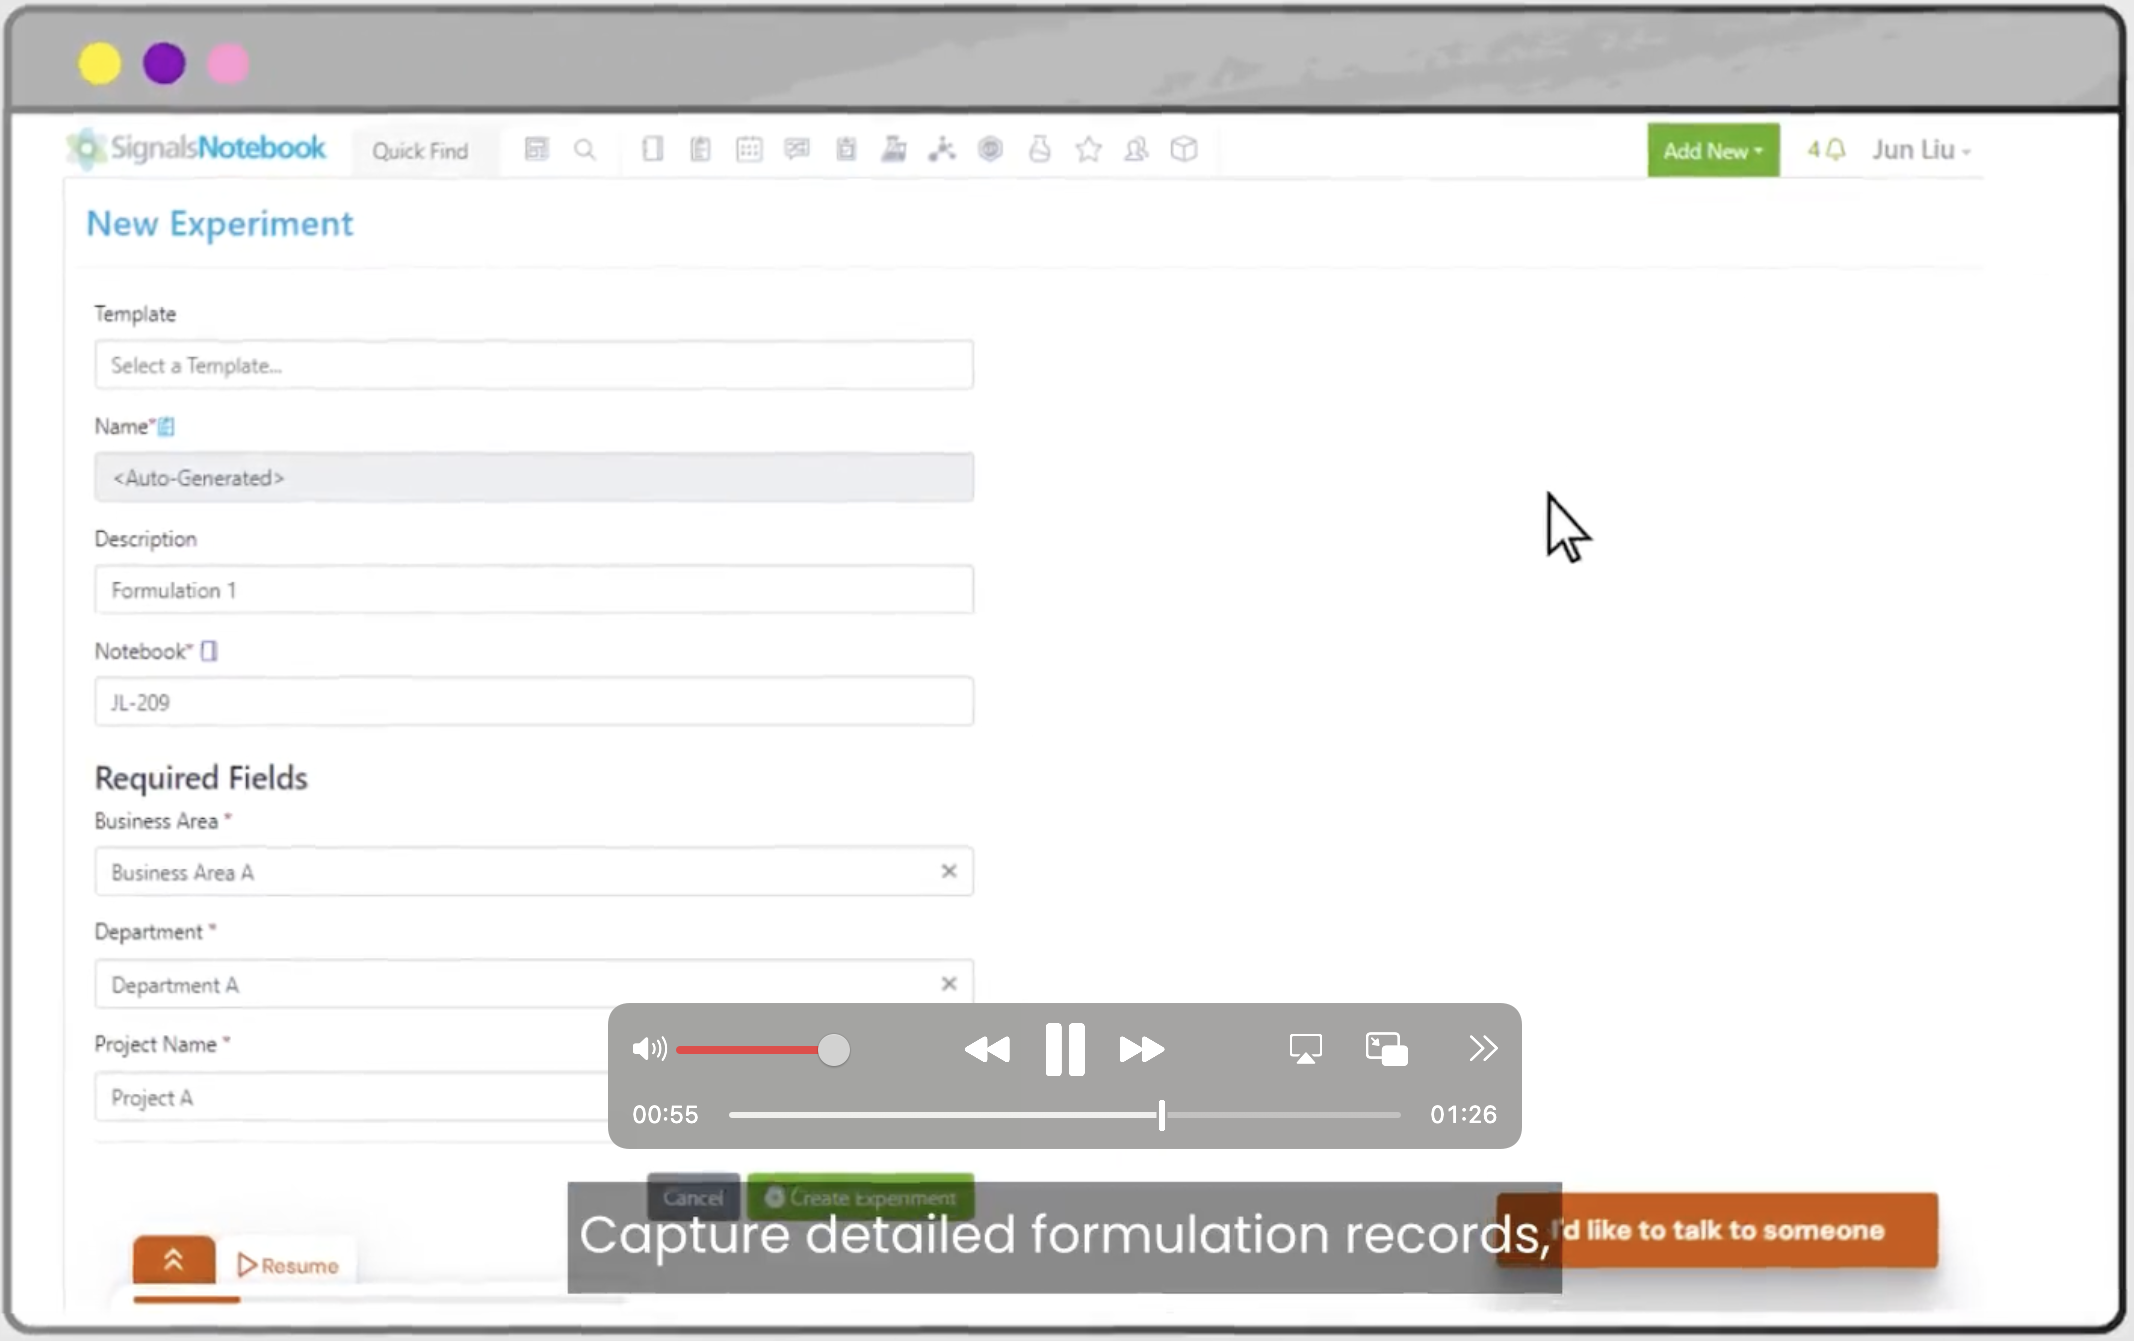Expand the Add New dropdown button

[x=1712, y=151]
